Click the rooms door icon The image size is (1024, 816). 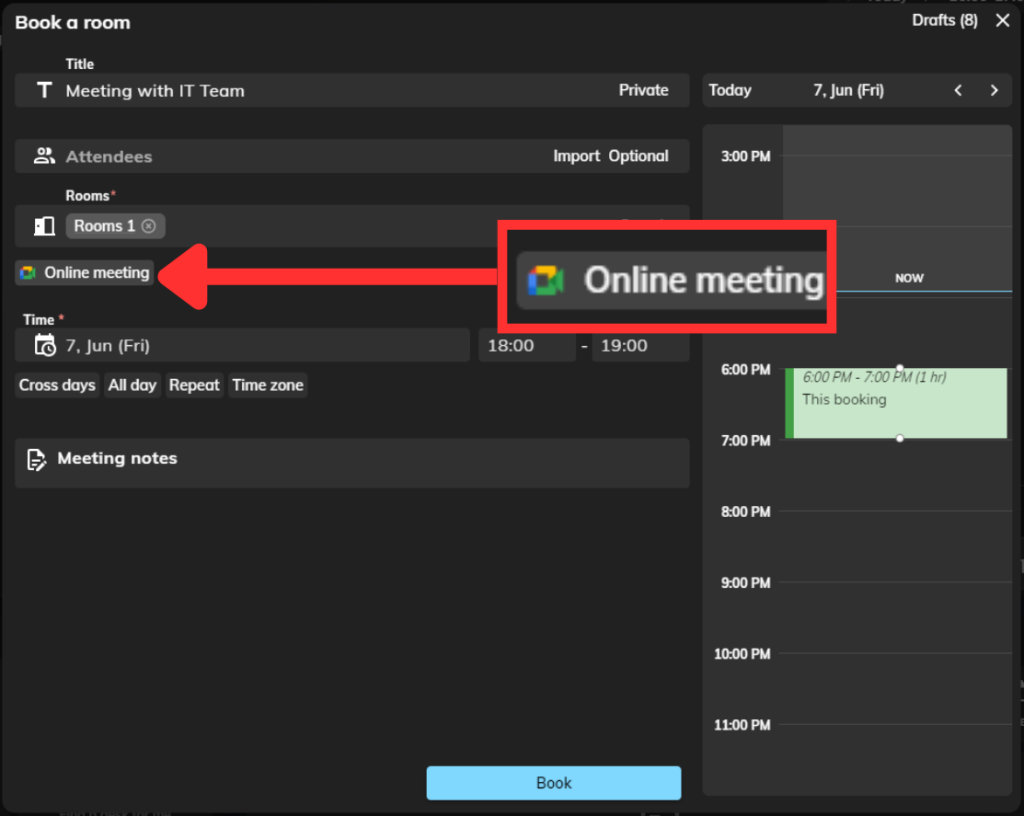coord(44,226)
